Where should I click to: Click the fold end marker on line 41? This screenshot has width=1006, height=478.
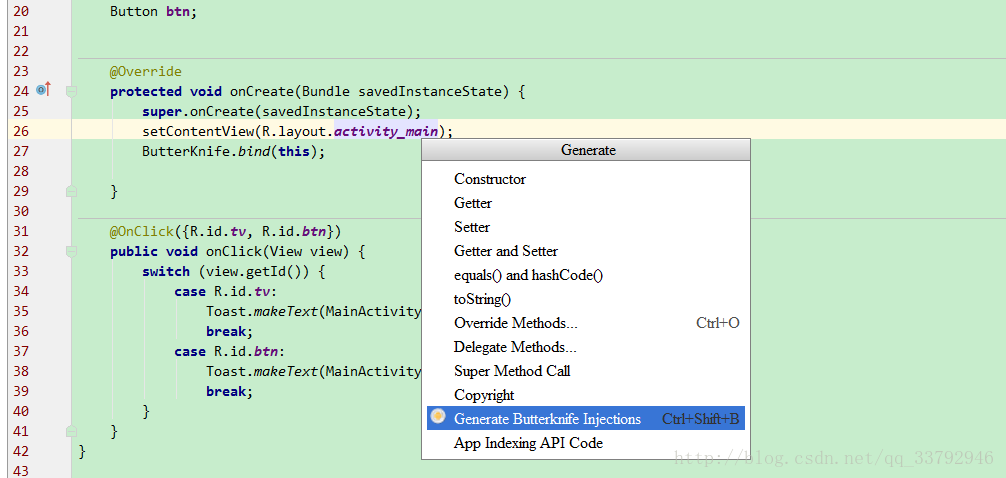click(71, 431)
